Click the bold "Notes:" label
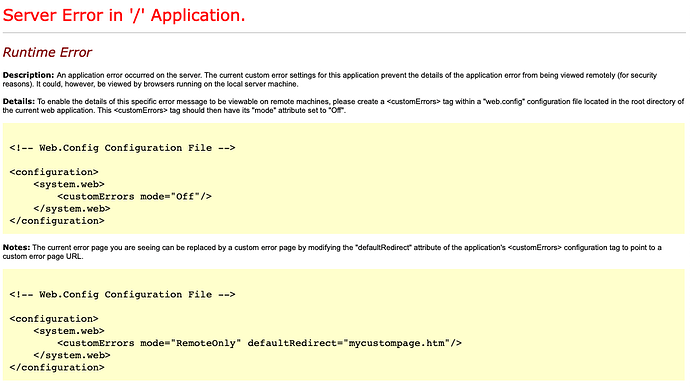 point(16,247)
